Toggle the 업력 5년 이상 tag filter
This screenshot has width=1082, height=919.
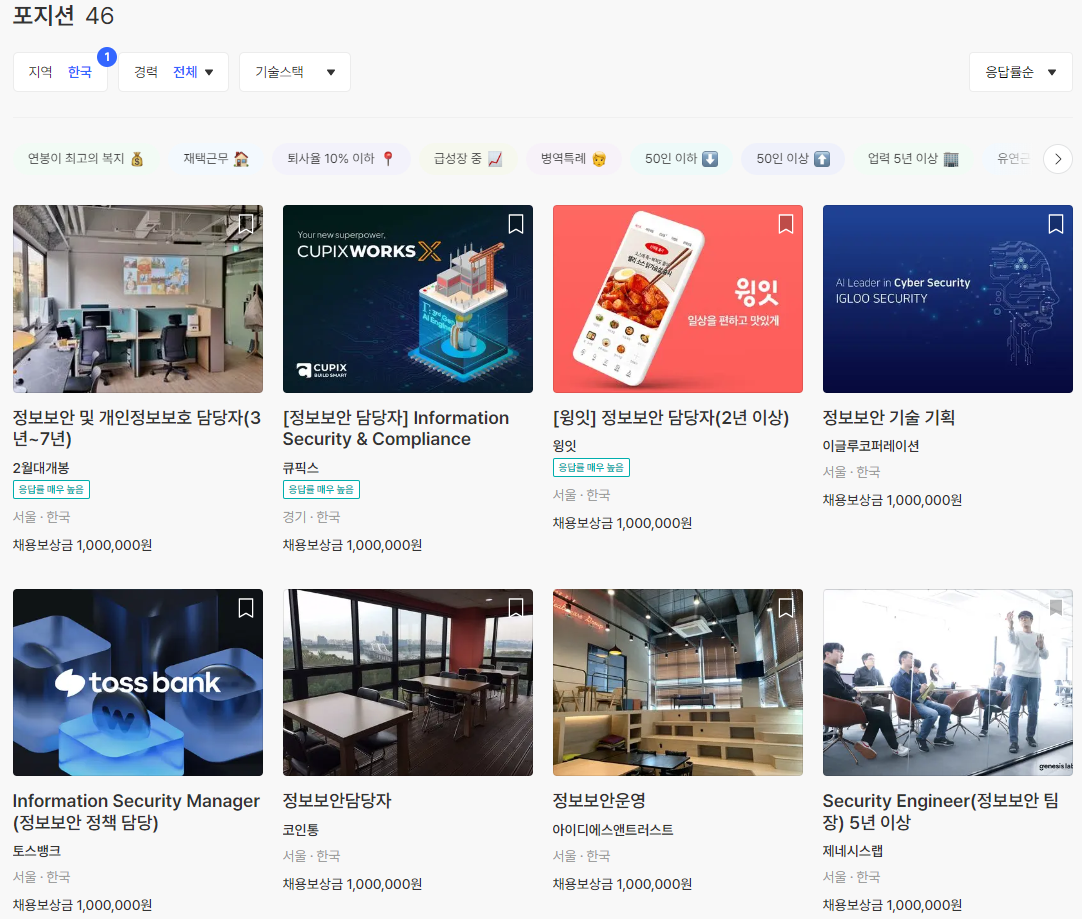(913, 159)
